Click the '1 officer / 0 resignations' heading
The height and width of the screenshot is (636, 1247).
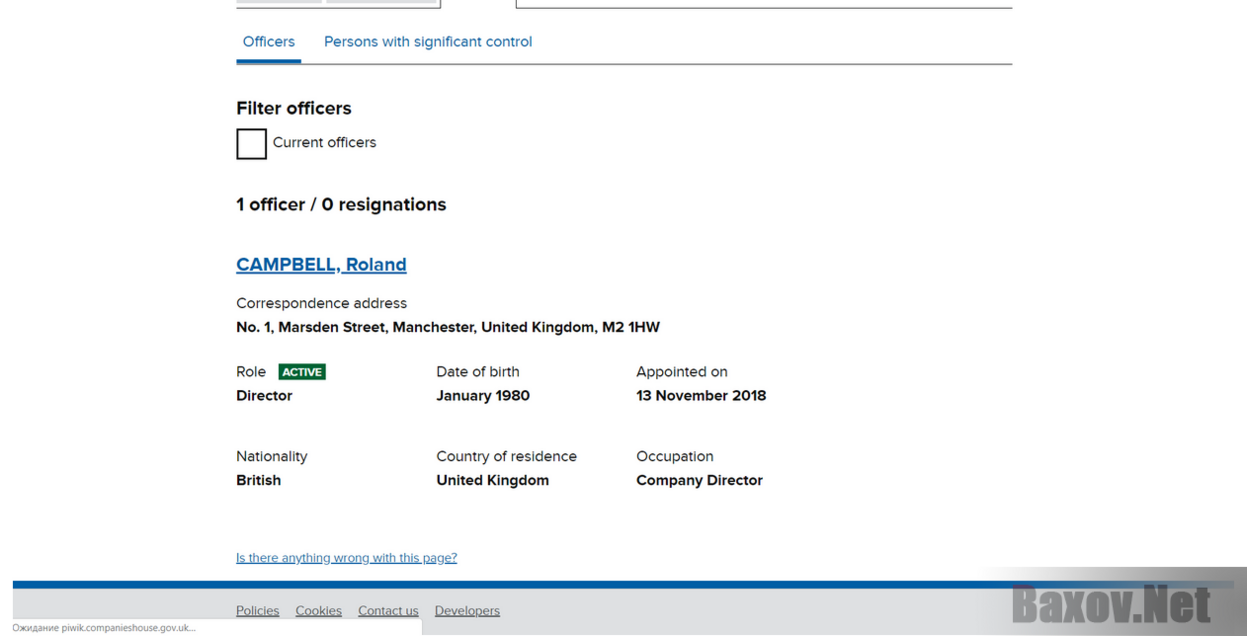341,205
